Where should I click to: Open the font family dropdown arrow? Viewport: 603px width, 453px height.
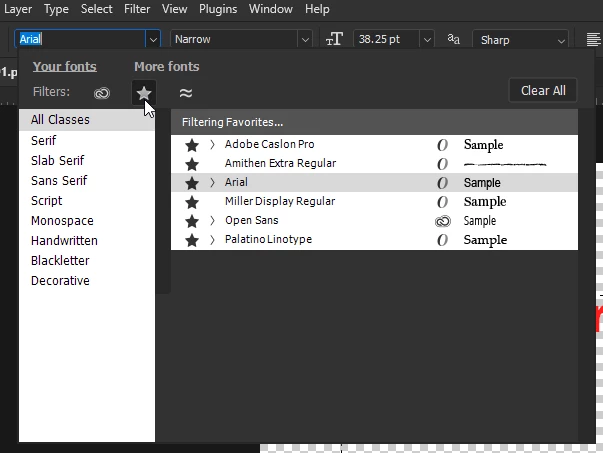(153, 39)
